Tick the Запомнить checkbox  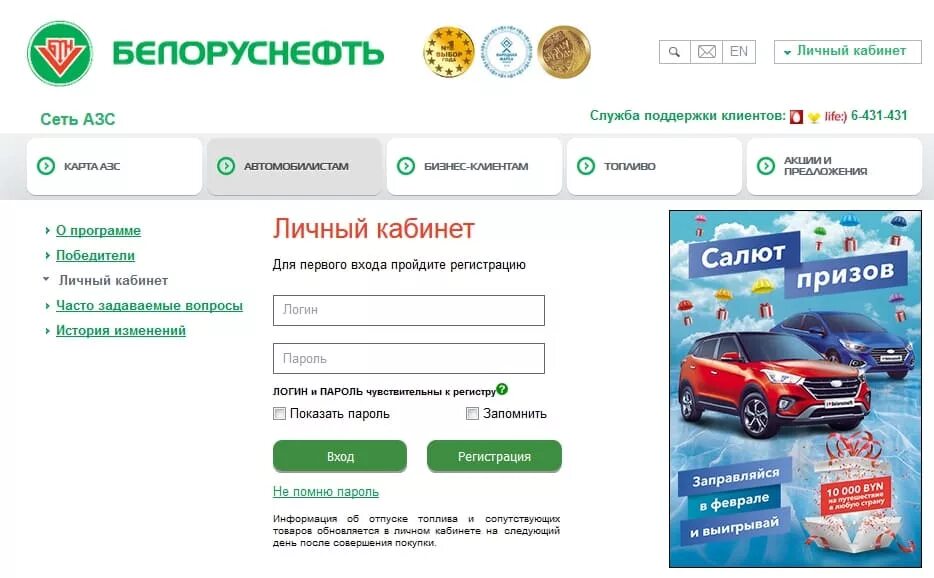pos(472,414)
